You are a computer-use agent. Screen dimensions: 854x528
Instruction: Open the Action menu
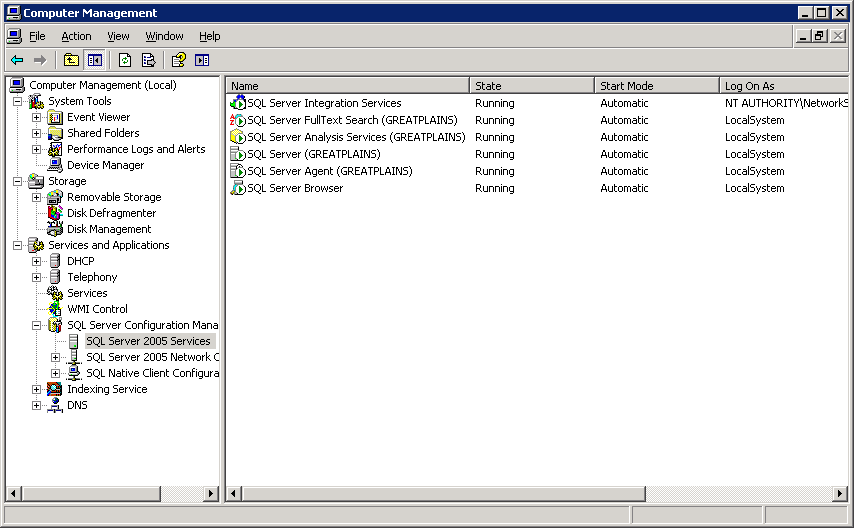76,36
